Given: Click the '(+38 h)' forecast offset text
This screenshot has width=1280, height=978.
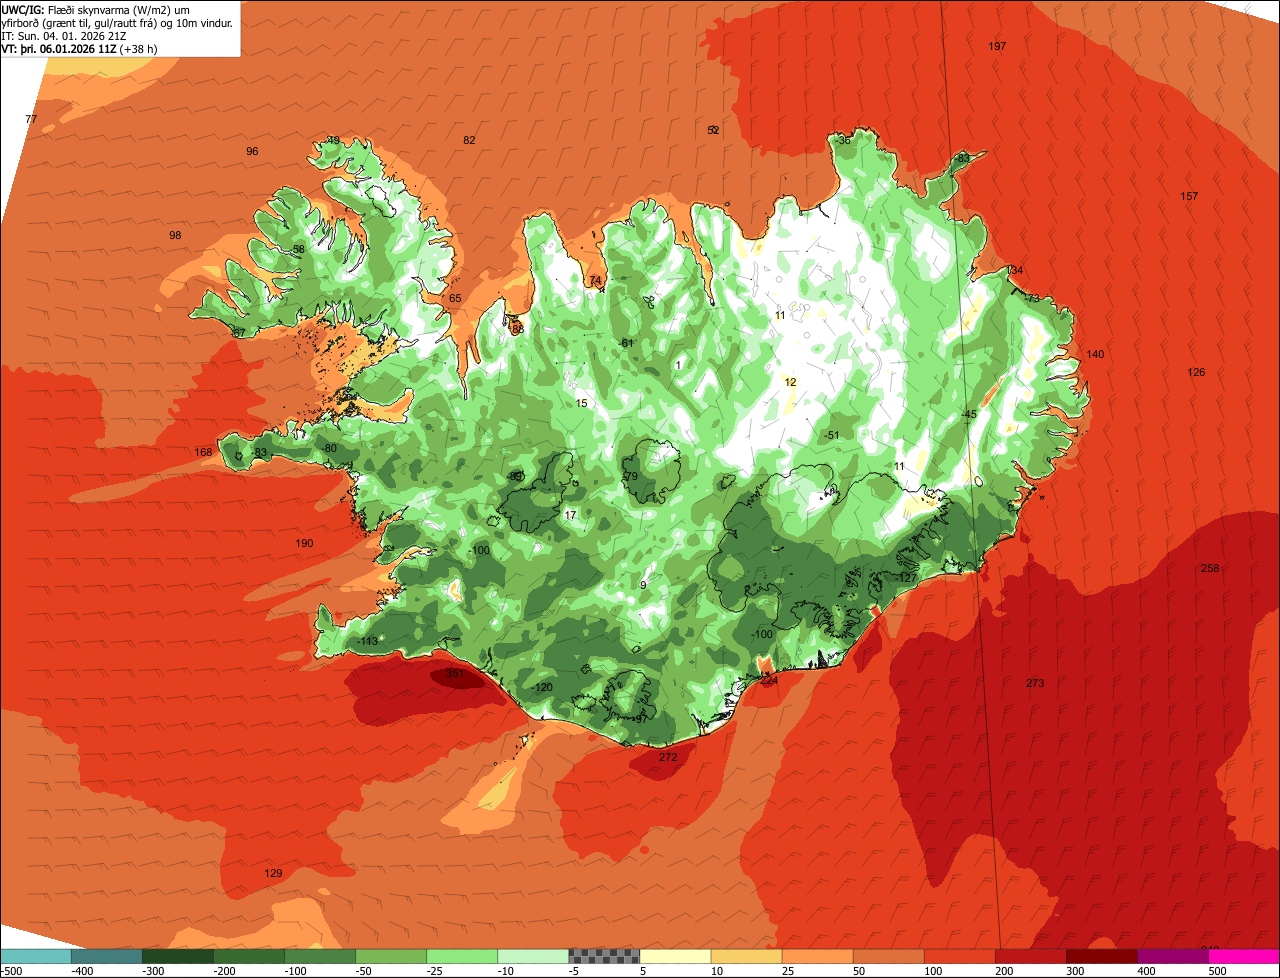Looking at the screenshot, I should pos(139,48).
